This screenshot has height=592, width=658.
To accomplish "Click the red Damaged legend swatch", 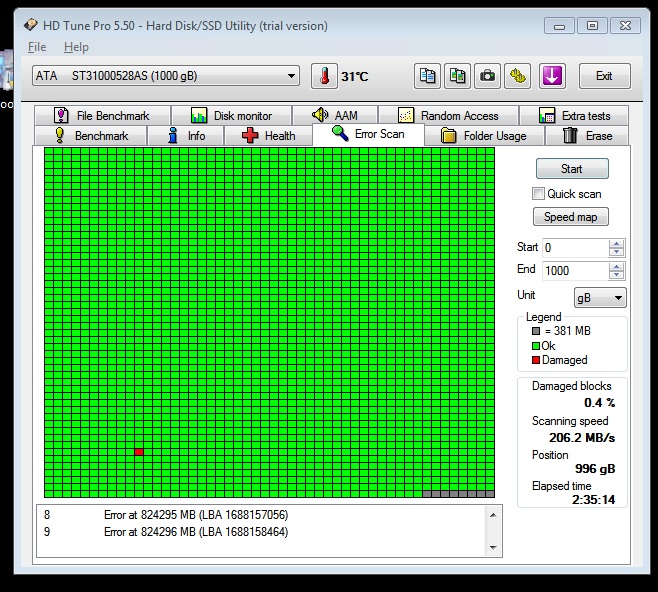I will point(536,360).
